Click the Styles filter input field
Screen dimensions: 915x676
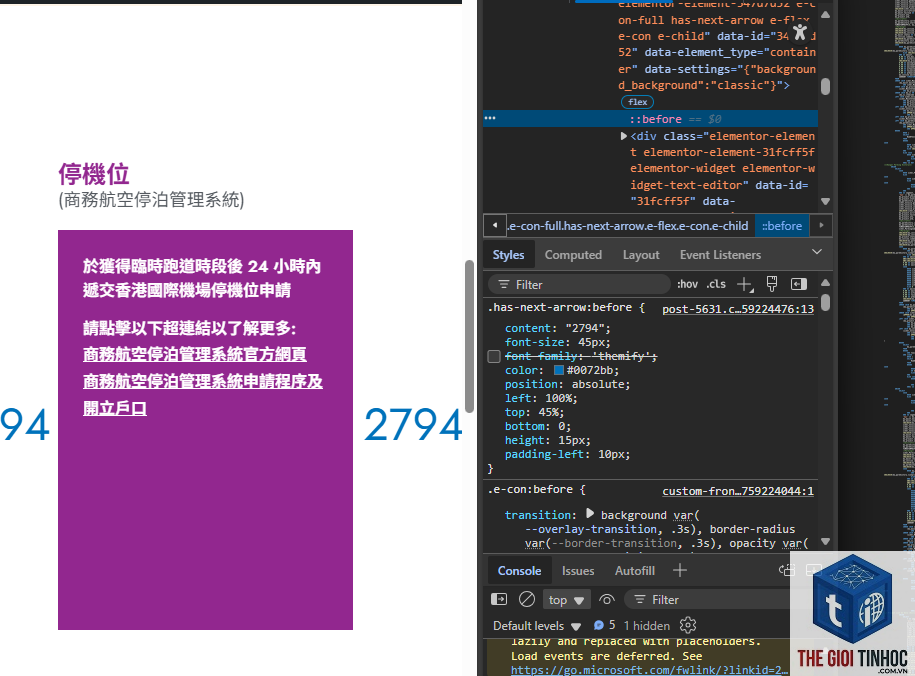579,284
